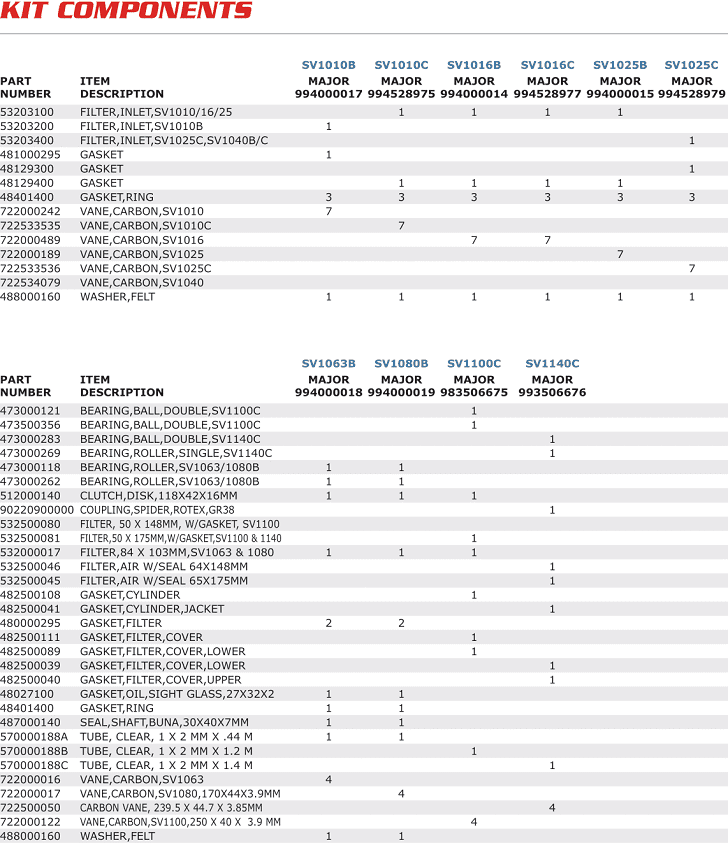Click the SEAL,SHAFT,BUNA,30X40X7MM description
Screen dimensions: 728x843
(164, 722)
